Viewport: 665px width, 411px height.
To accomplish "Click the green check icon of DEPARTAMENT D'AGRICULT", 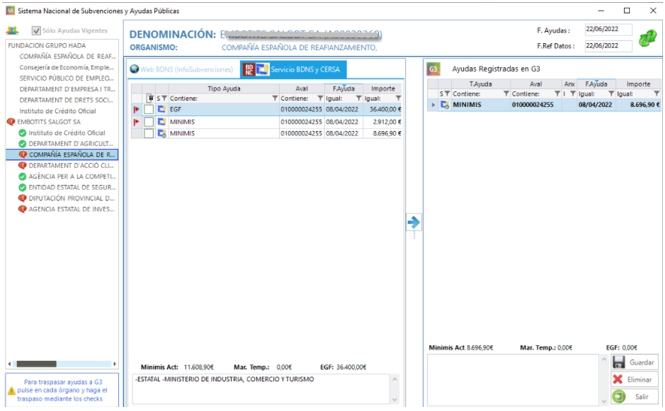I will click(22, 144).
